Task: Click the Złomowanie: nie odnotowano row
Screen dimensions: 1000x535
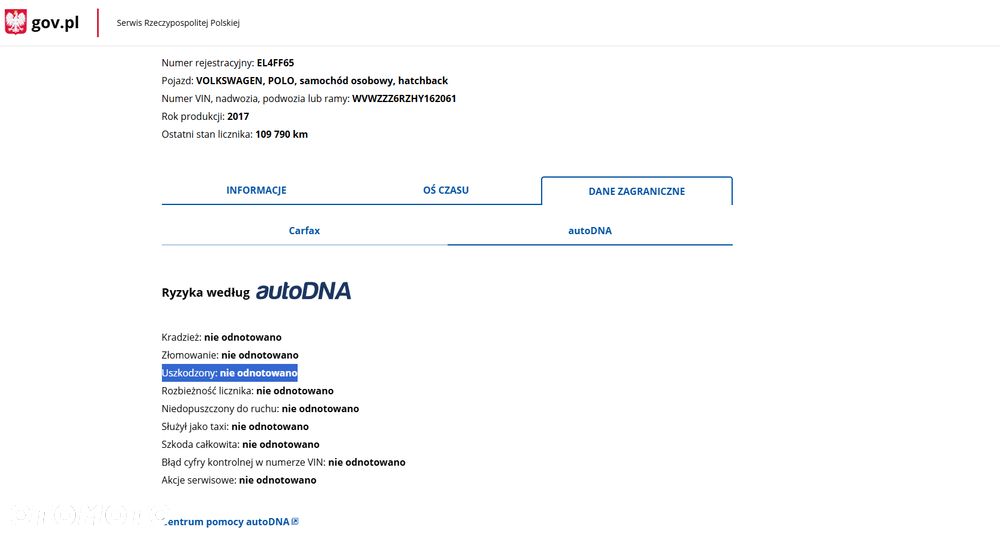Action: click(x=230, y=355)
